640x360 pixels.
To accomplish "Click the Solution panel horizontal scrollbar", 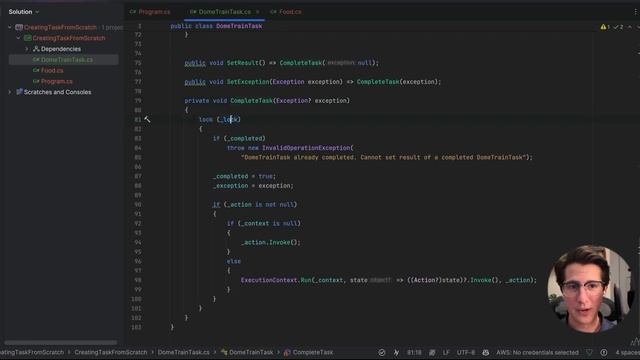I will [60, 342].
